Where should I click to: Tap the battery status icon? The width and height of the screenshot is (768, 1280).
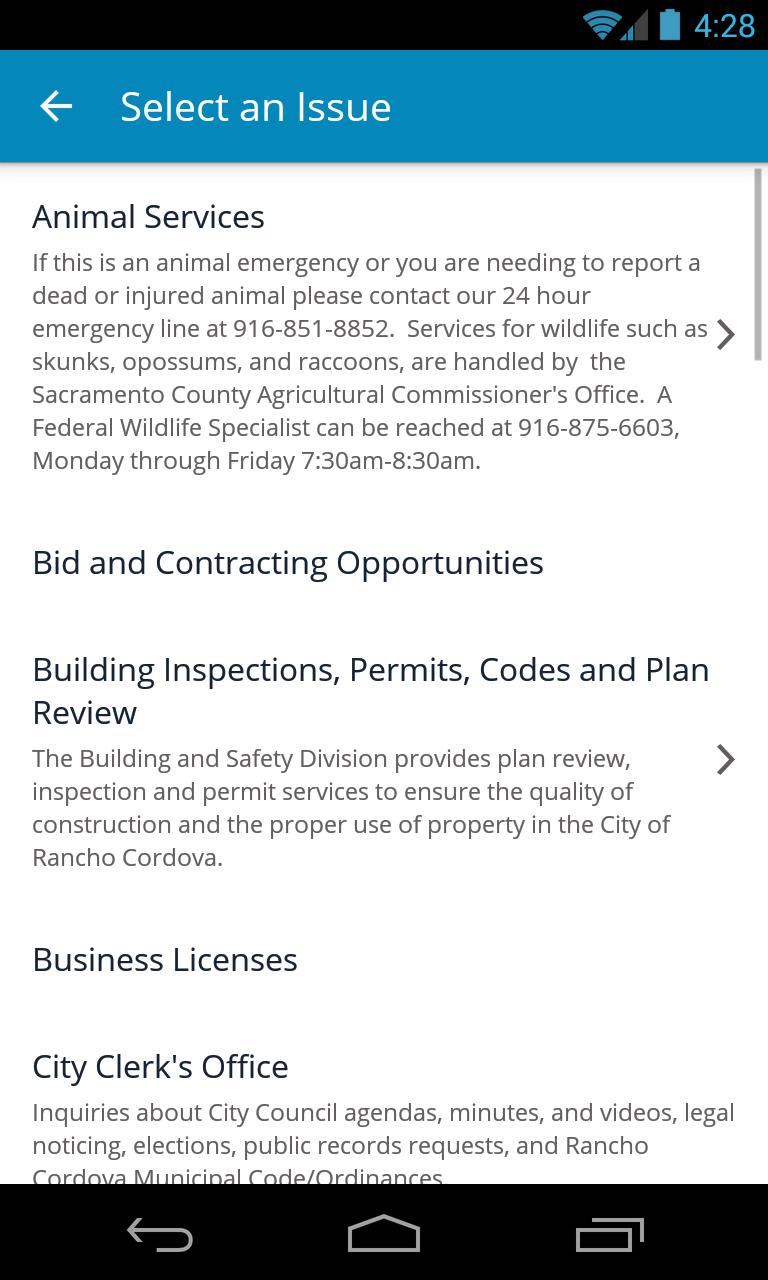pos(669,25)
